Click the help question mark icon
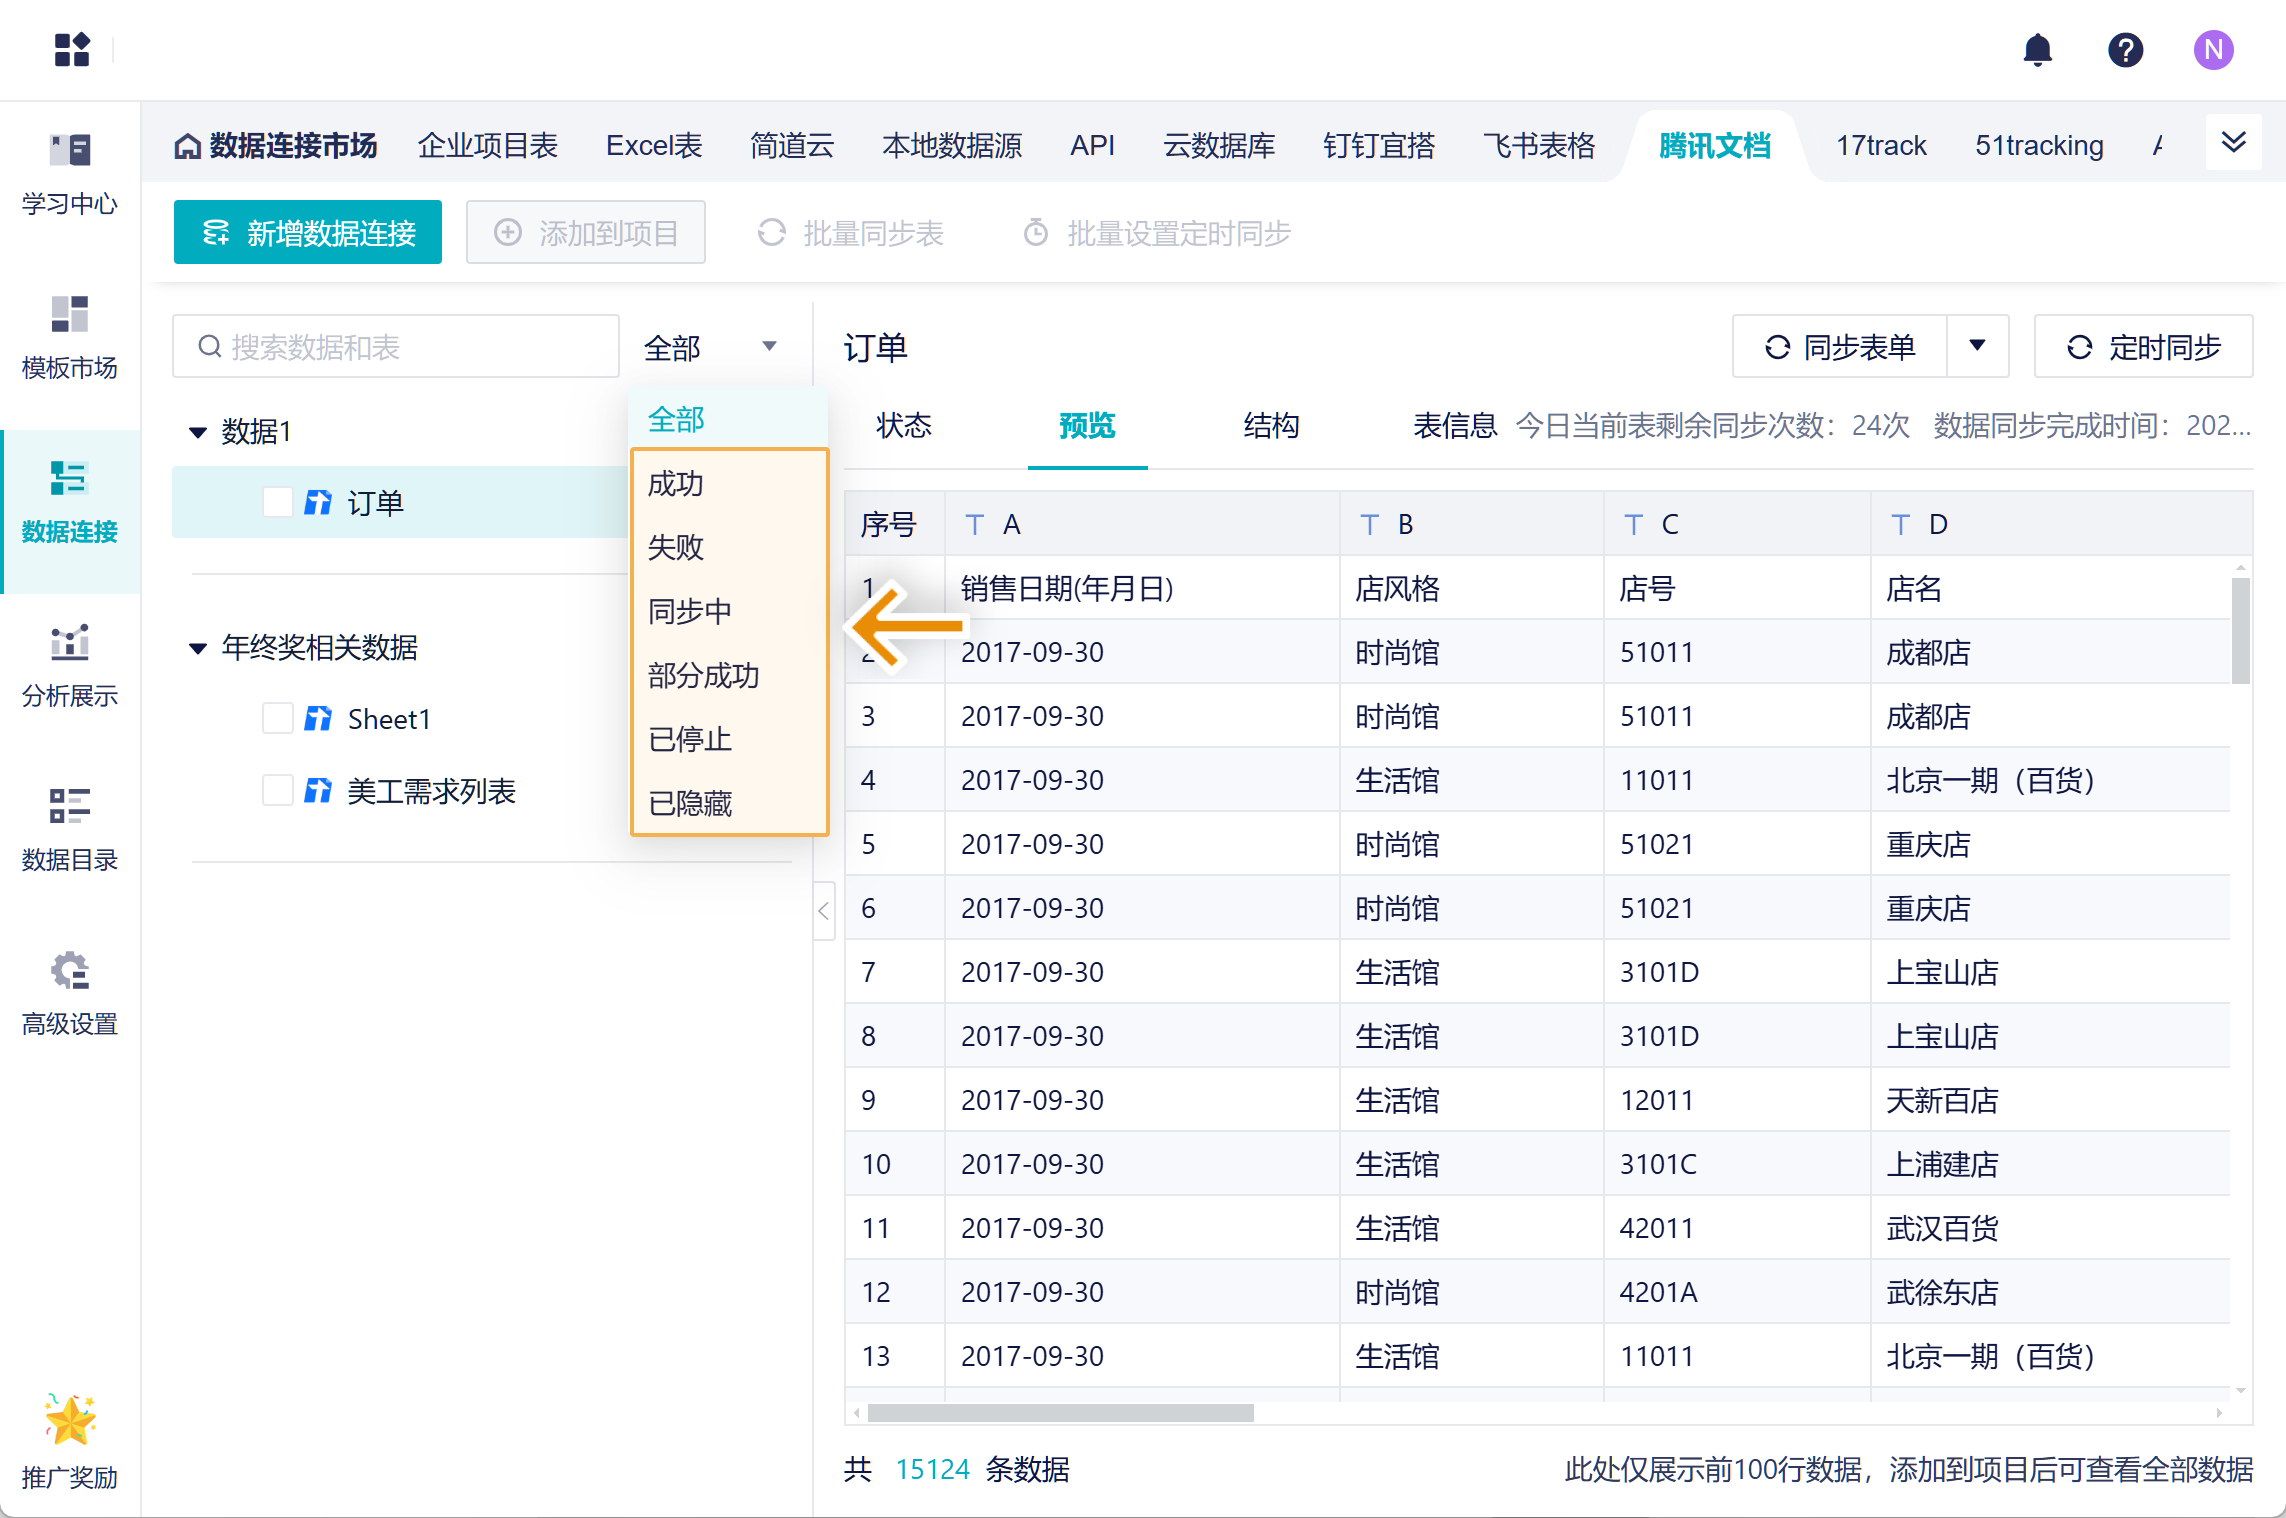The image size is (2286, 1518). coord(2125,50)
